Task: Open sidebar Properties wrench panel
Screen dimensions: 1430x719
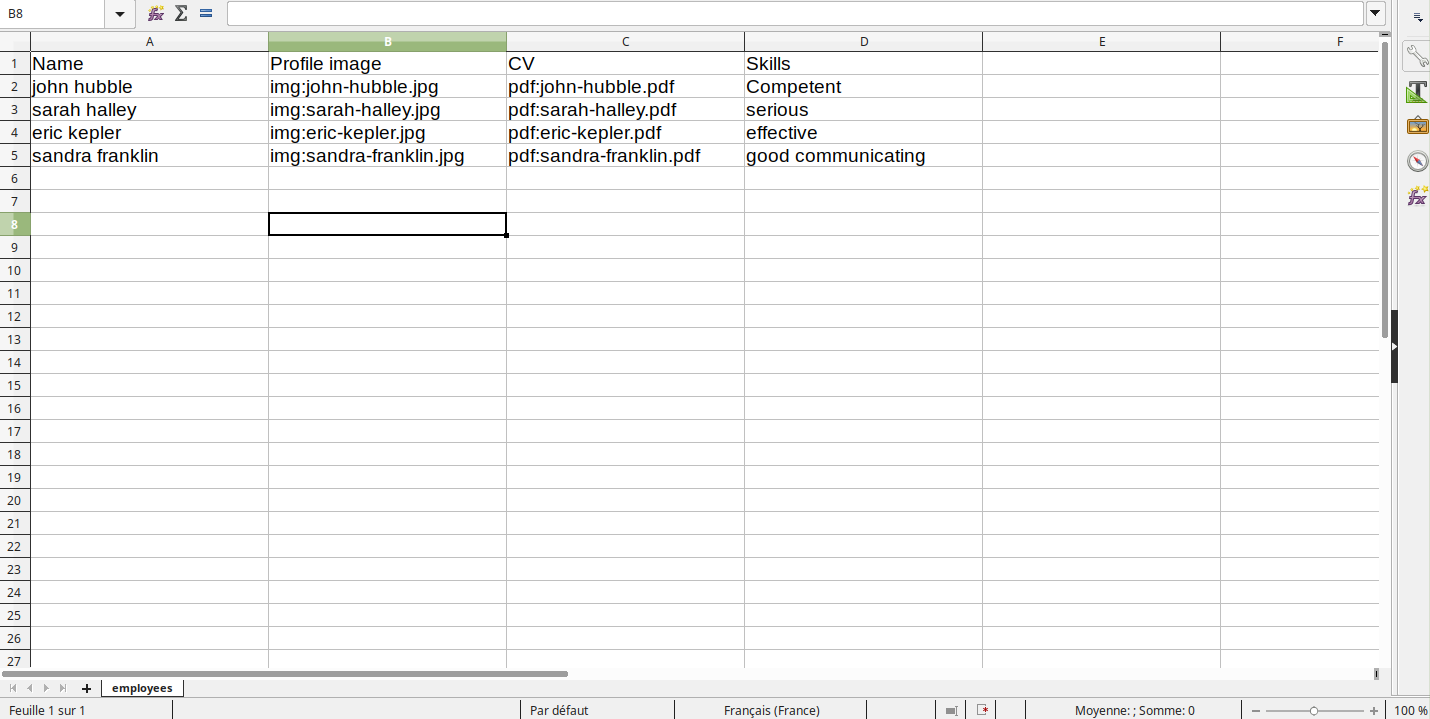Action: point(1417,56)
